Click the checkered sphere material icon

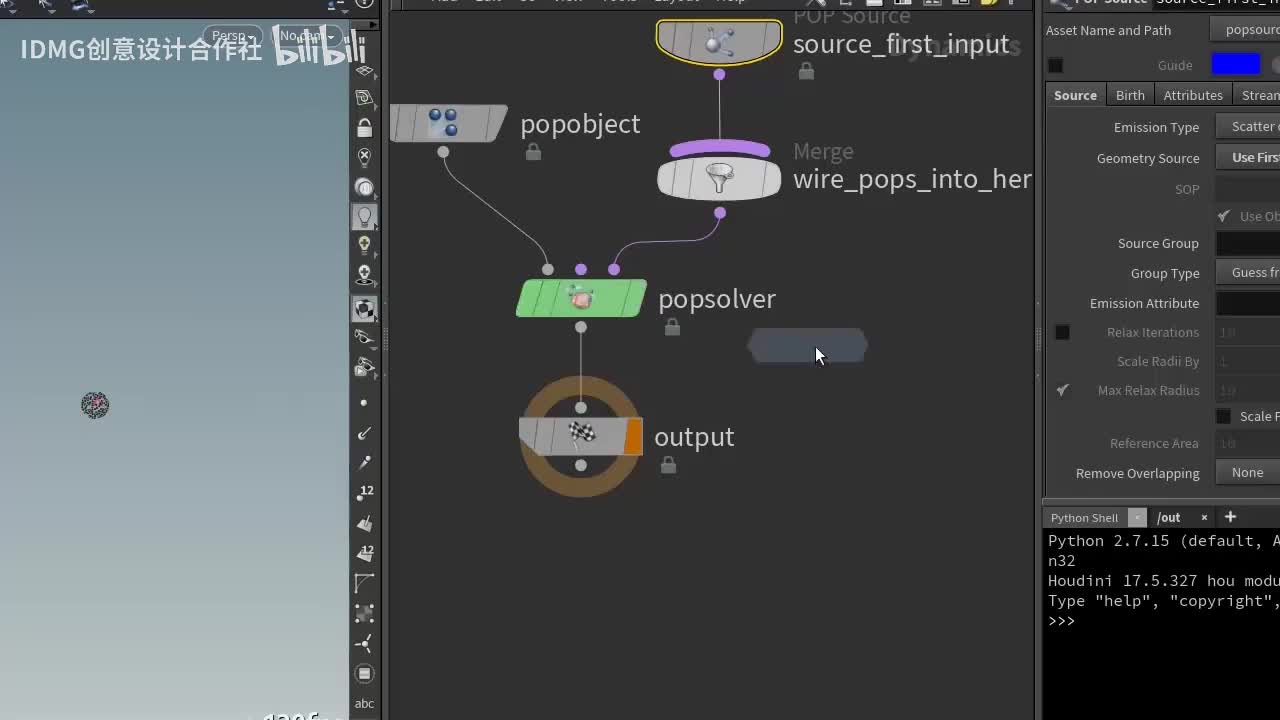364,309
